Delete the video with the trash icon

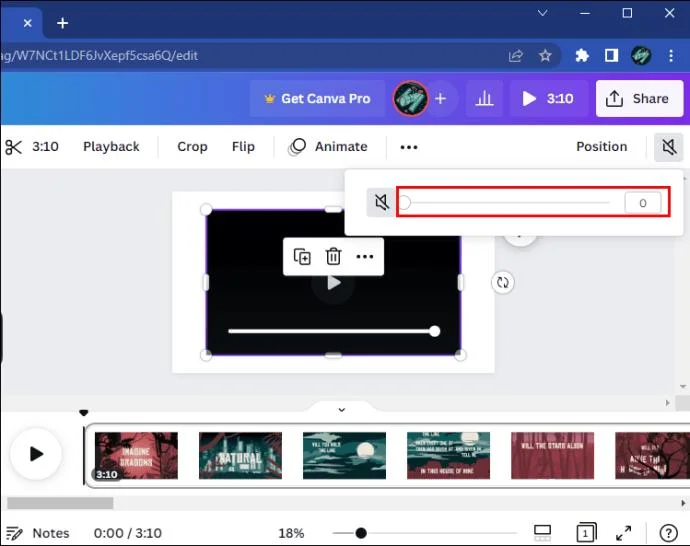pyautogui.click(x=333, y=257)
